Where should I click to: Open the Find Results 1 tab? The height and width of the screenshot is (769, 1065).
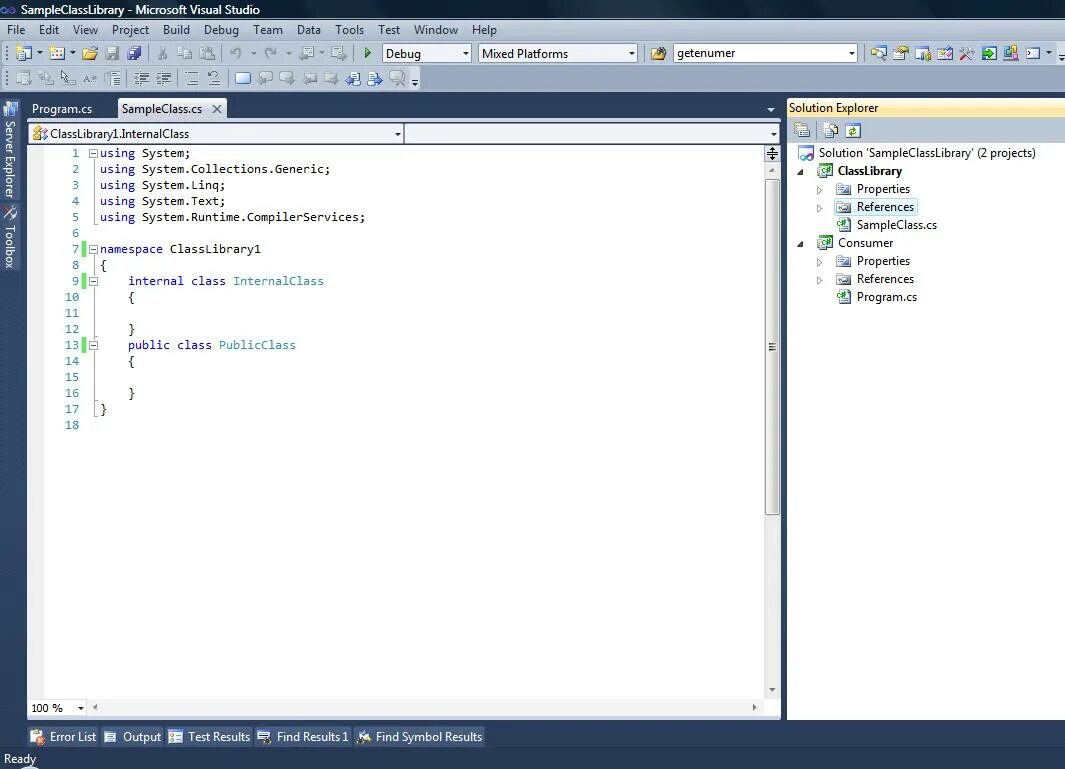pyautogui.click(x=302, y=736)
